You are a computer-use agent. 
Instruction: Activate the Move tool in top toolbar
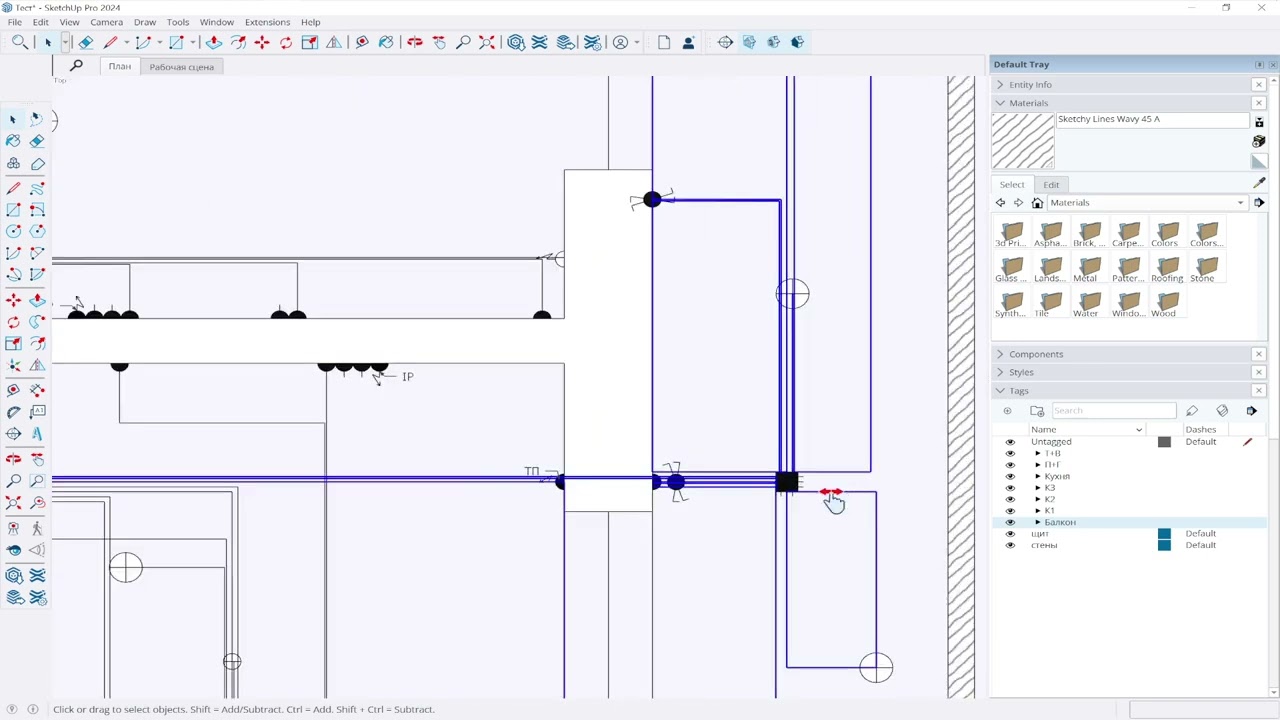(x=262, y=42)
